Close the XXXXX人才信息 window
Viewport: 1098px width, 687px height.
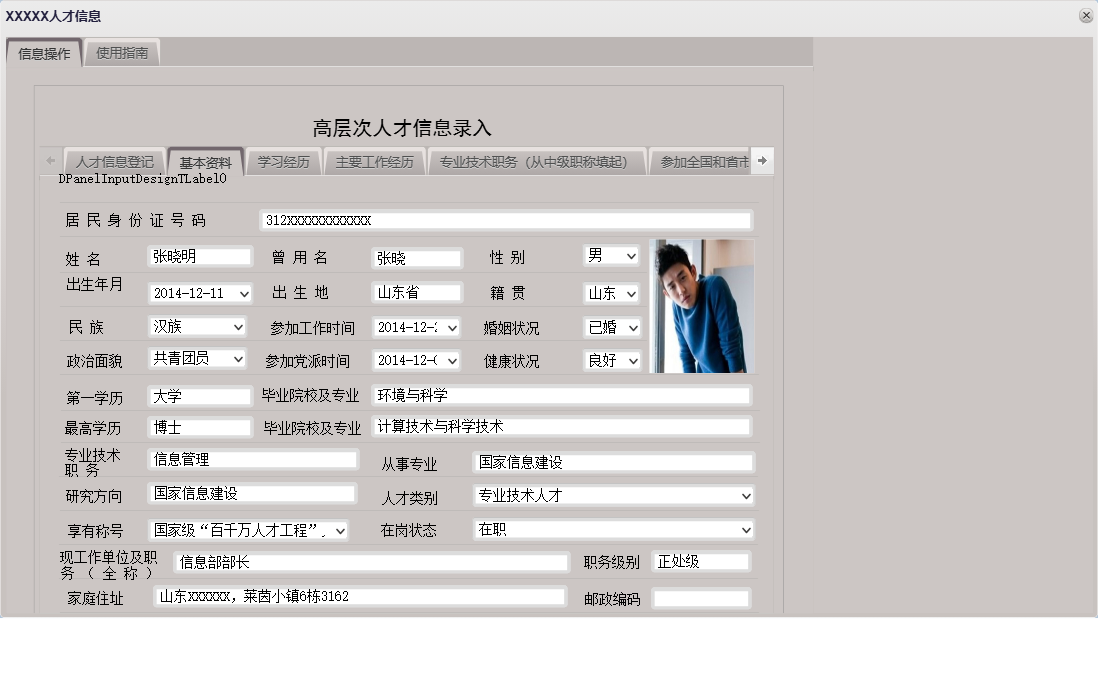point(1084,15)
